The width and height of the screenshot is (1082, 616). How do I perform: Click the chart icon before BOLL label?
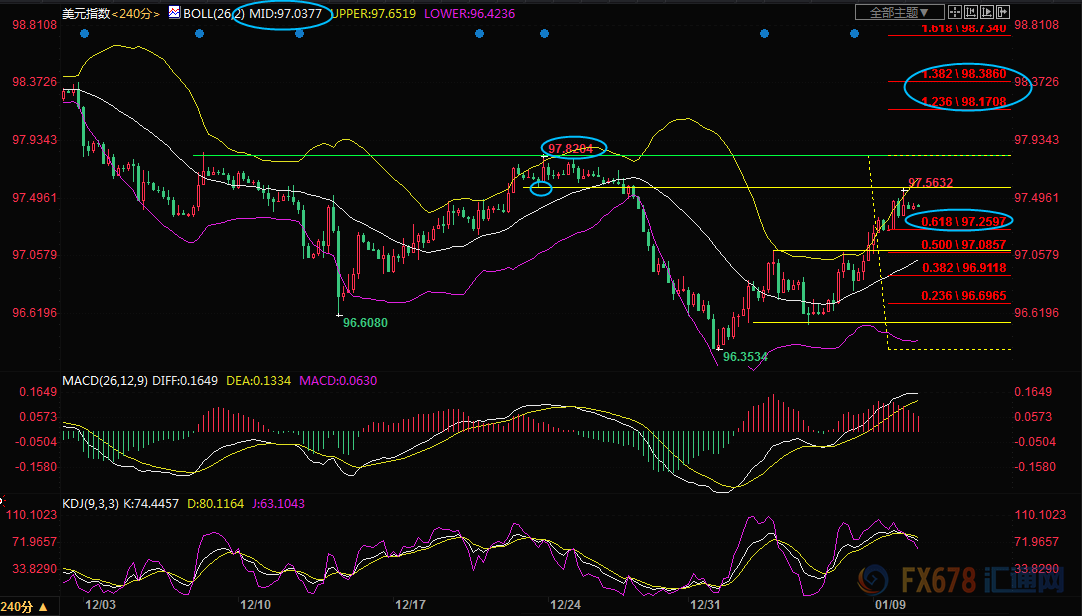(173, 13)
